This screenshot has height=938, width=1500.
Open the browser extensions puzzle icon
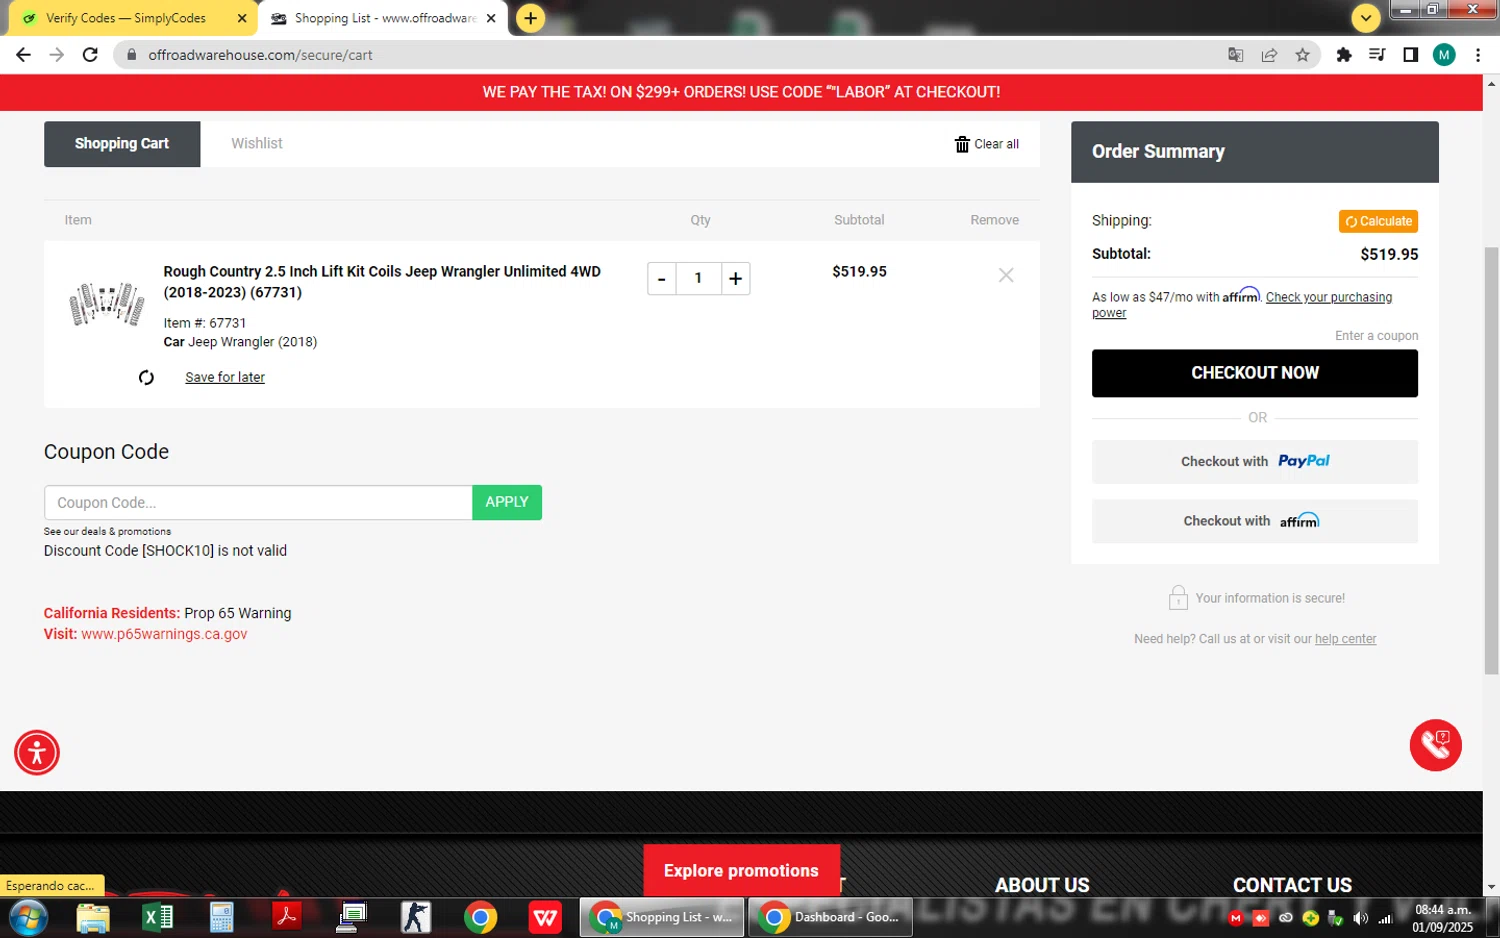[x=1344, y=55]
